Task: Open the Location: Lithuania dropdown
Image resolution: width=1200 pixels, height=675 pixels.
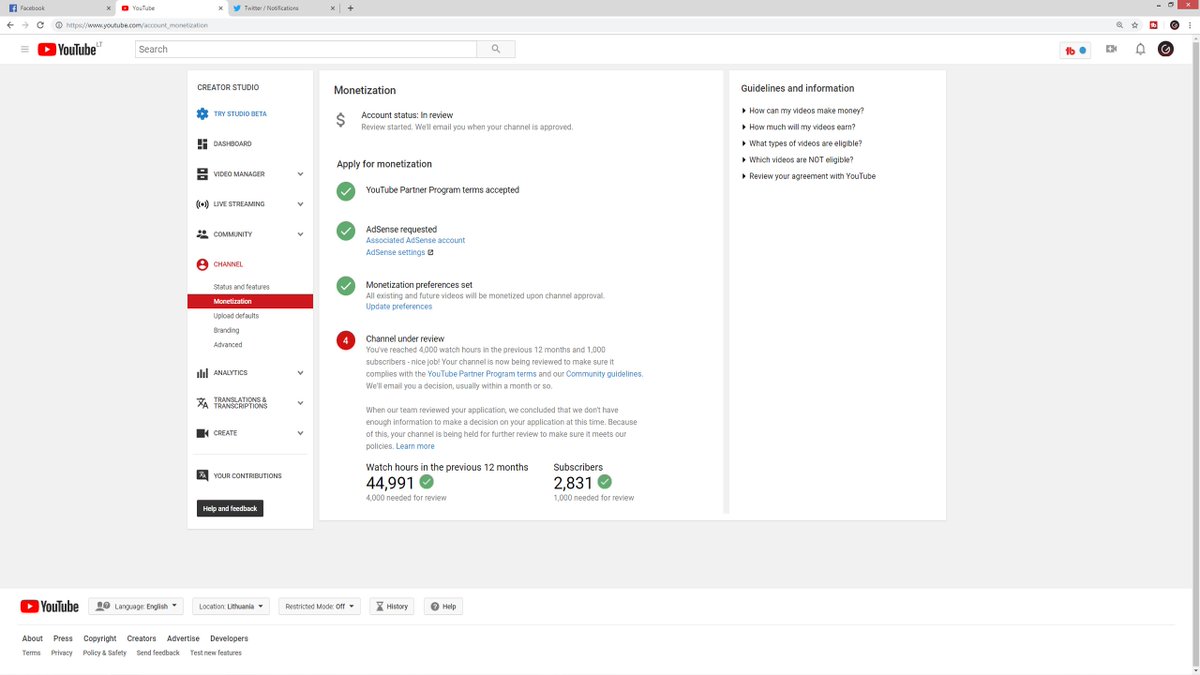Action: pyautogui.click(x=231, y=606)
